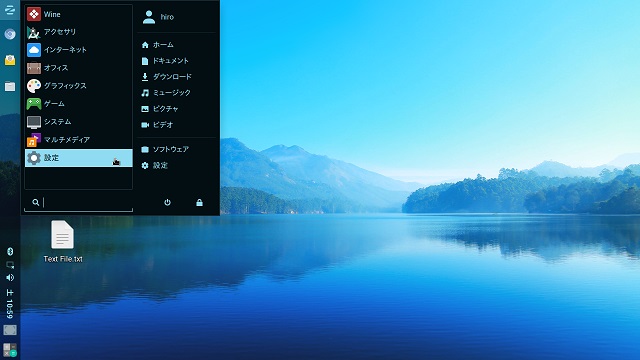Screen dimensions: 640x360
Task: Click the highlighted 設定 category with gear icon
Action: [x=78, y=158]
